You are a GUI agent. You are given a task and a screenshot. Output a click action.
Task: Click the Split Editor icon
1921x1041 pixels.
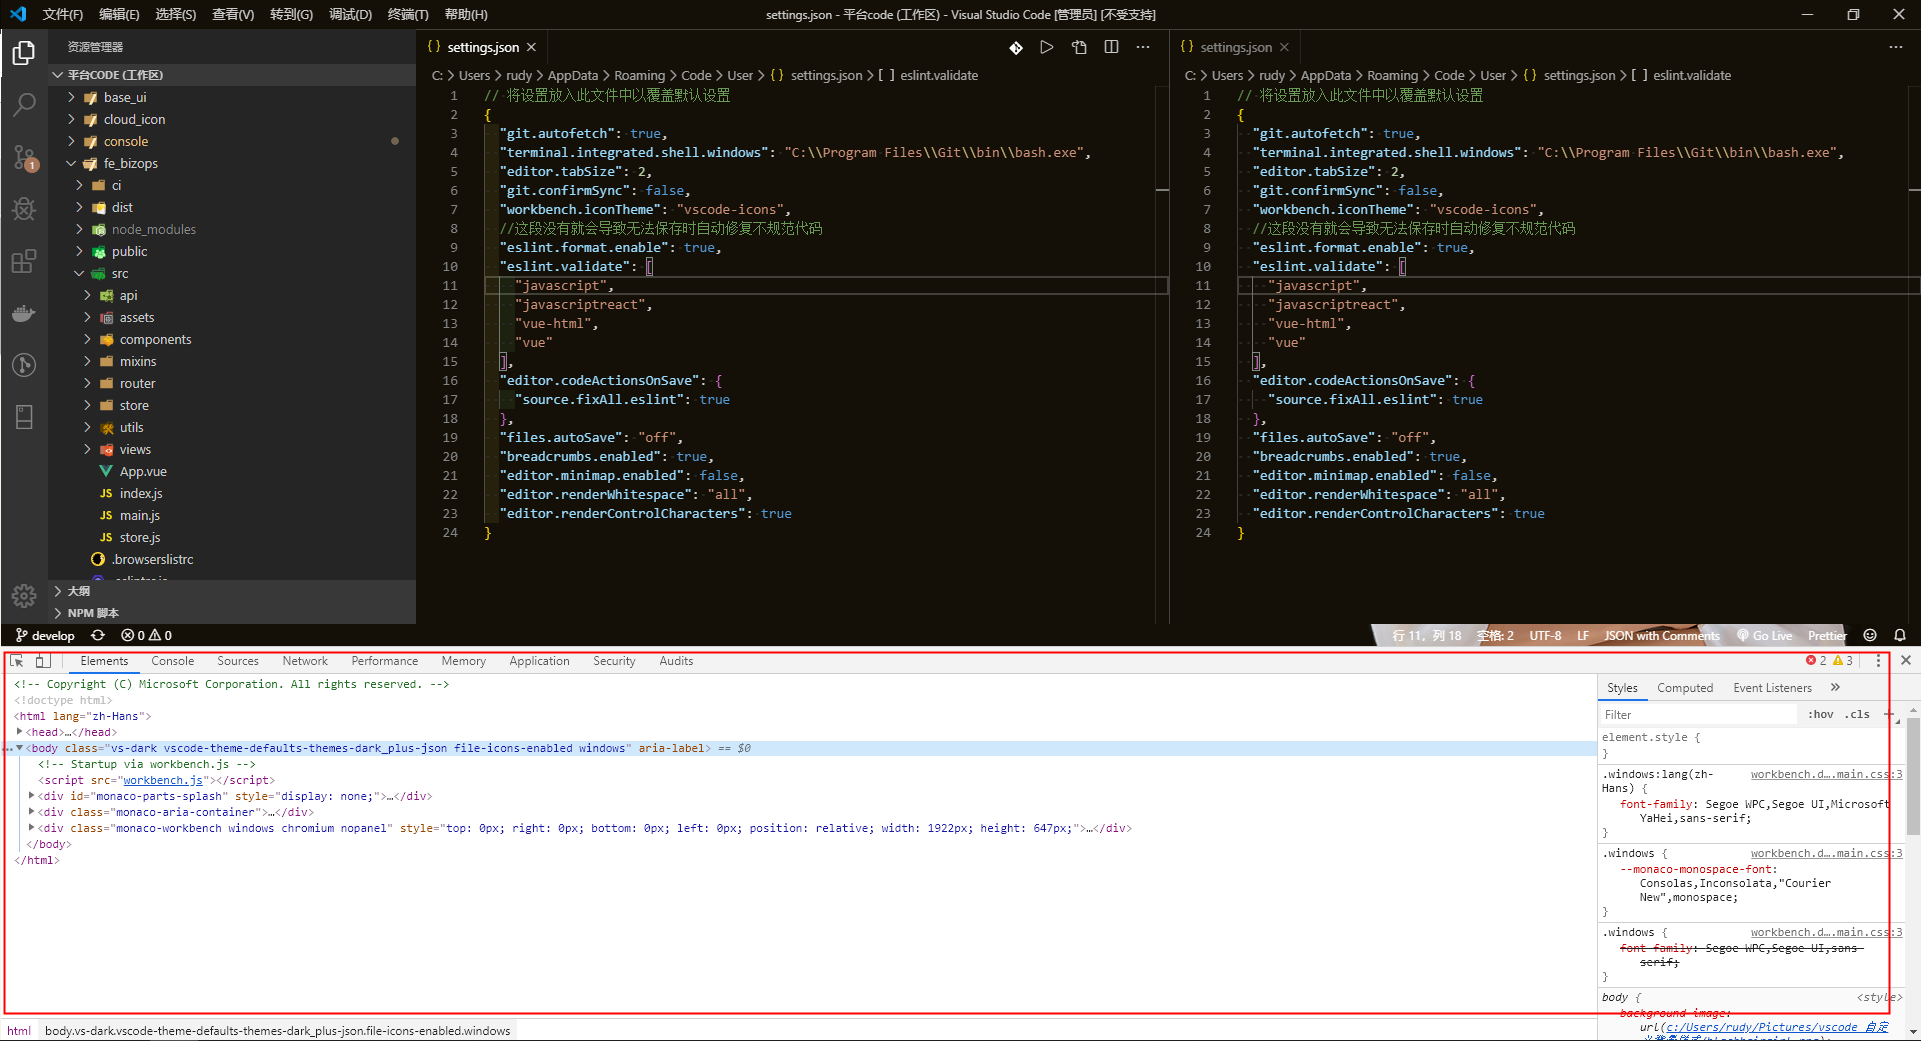1111,47
